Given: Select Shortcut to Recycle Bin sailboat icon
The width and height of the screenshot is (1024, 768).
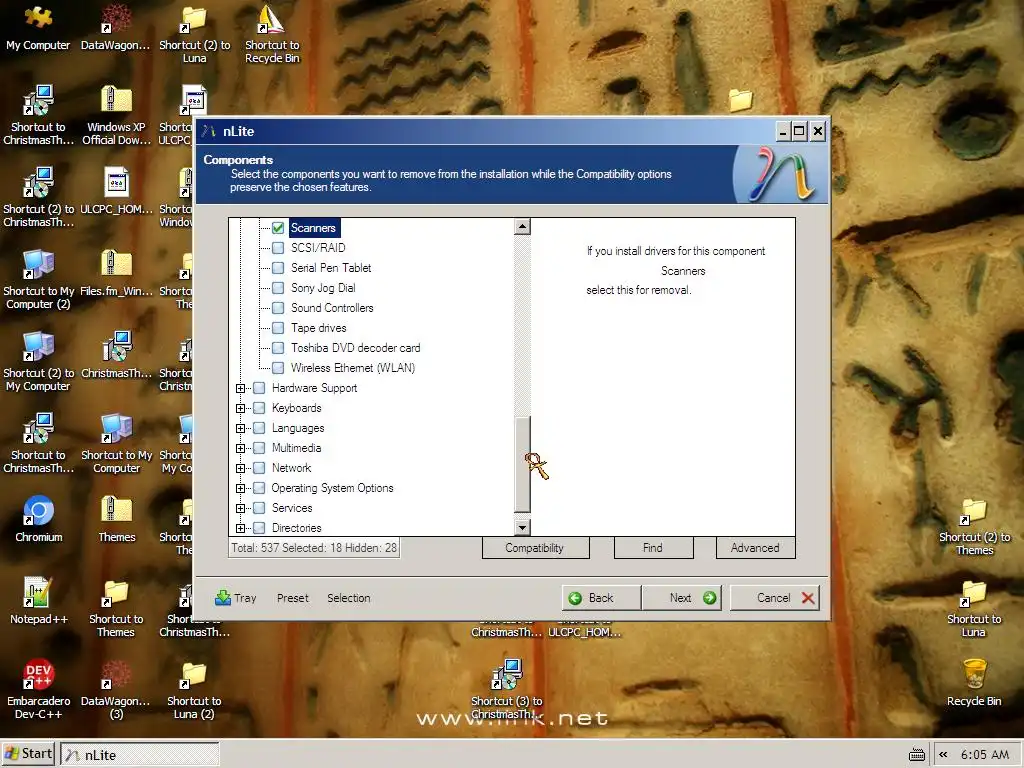Looking at the screenshot, I should (x=272, y=34).
